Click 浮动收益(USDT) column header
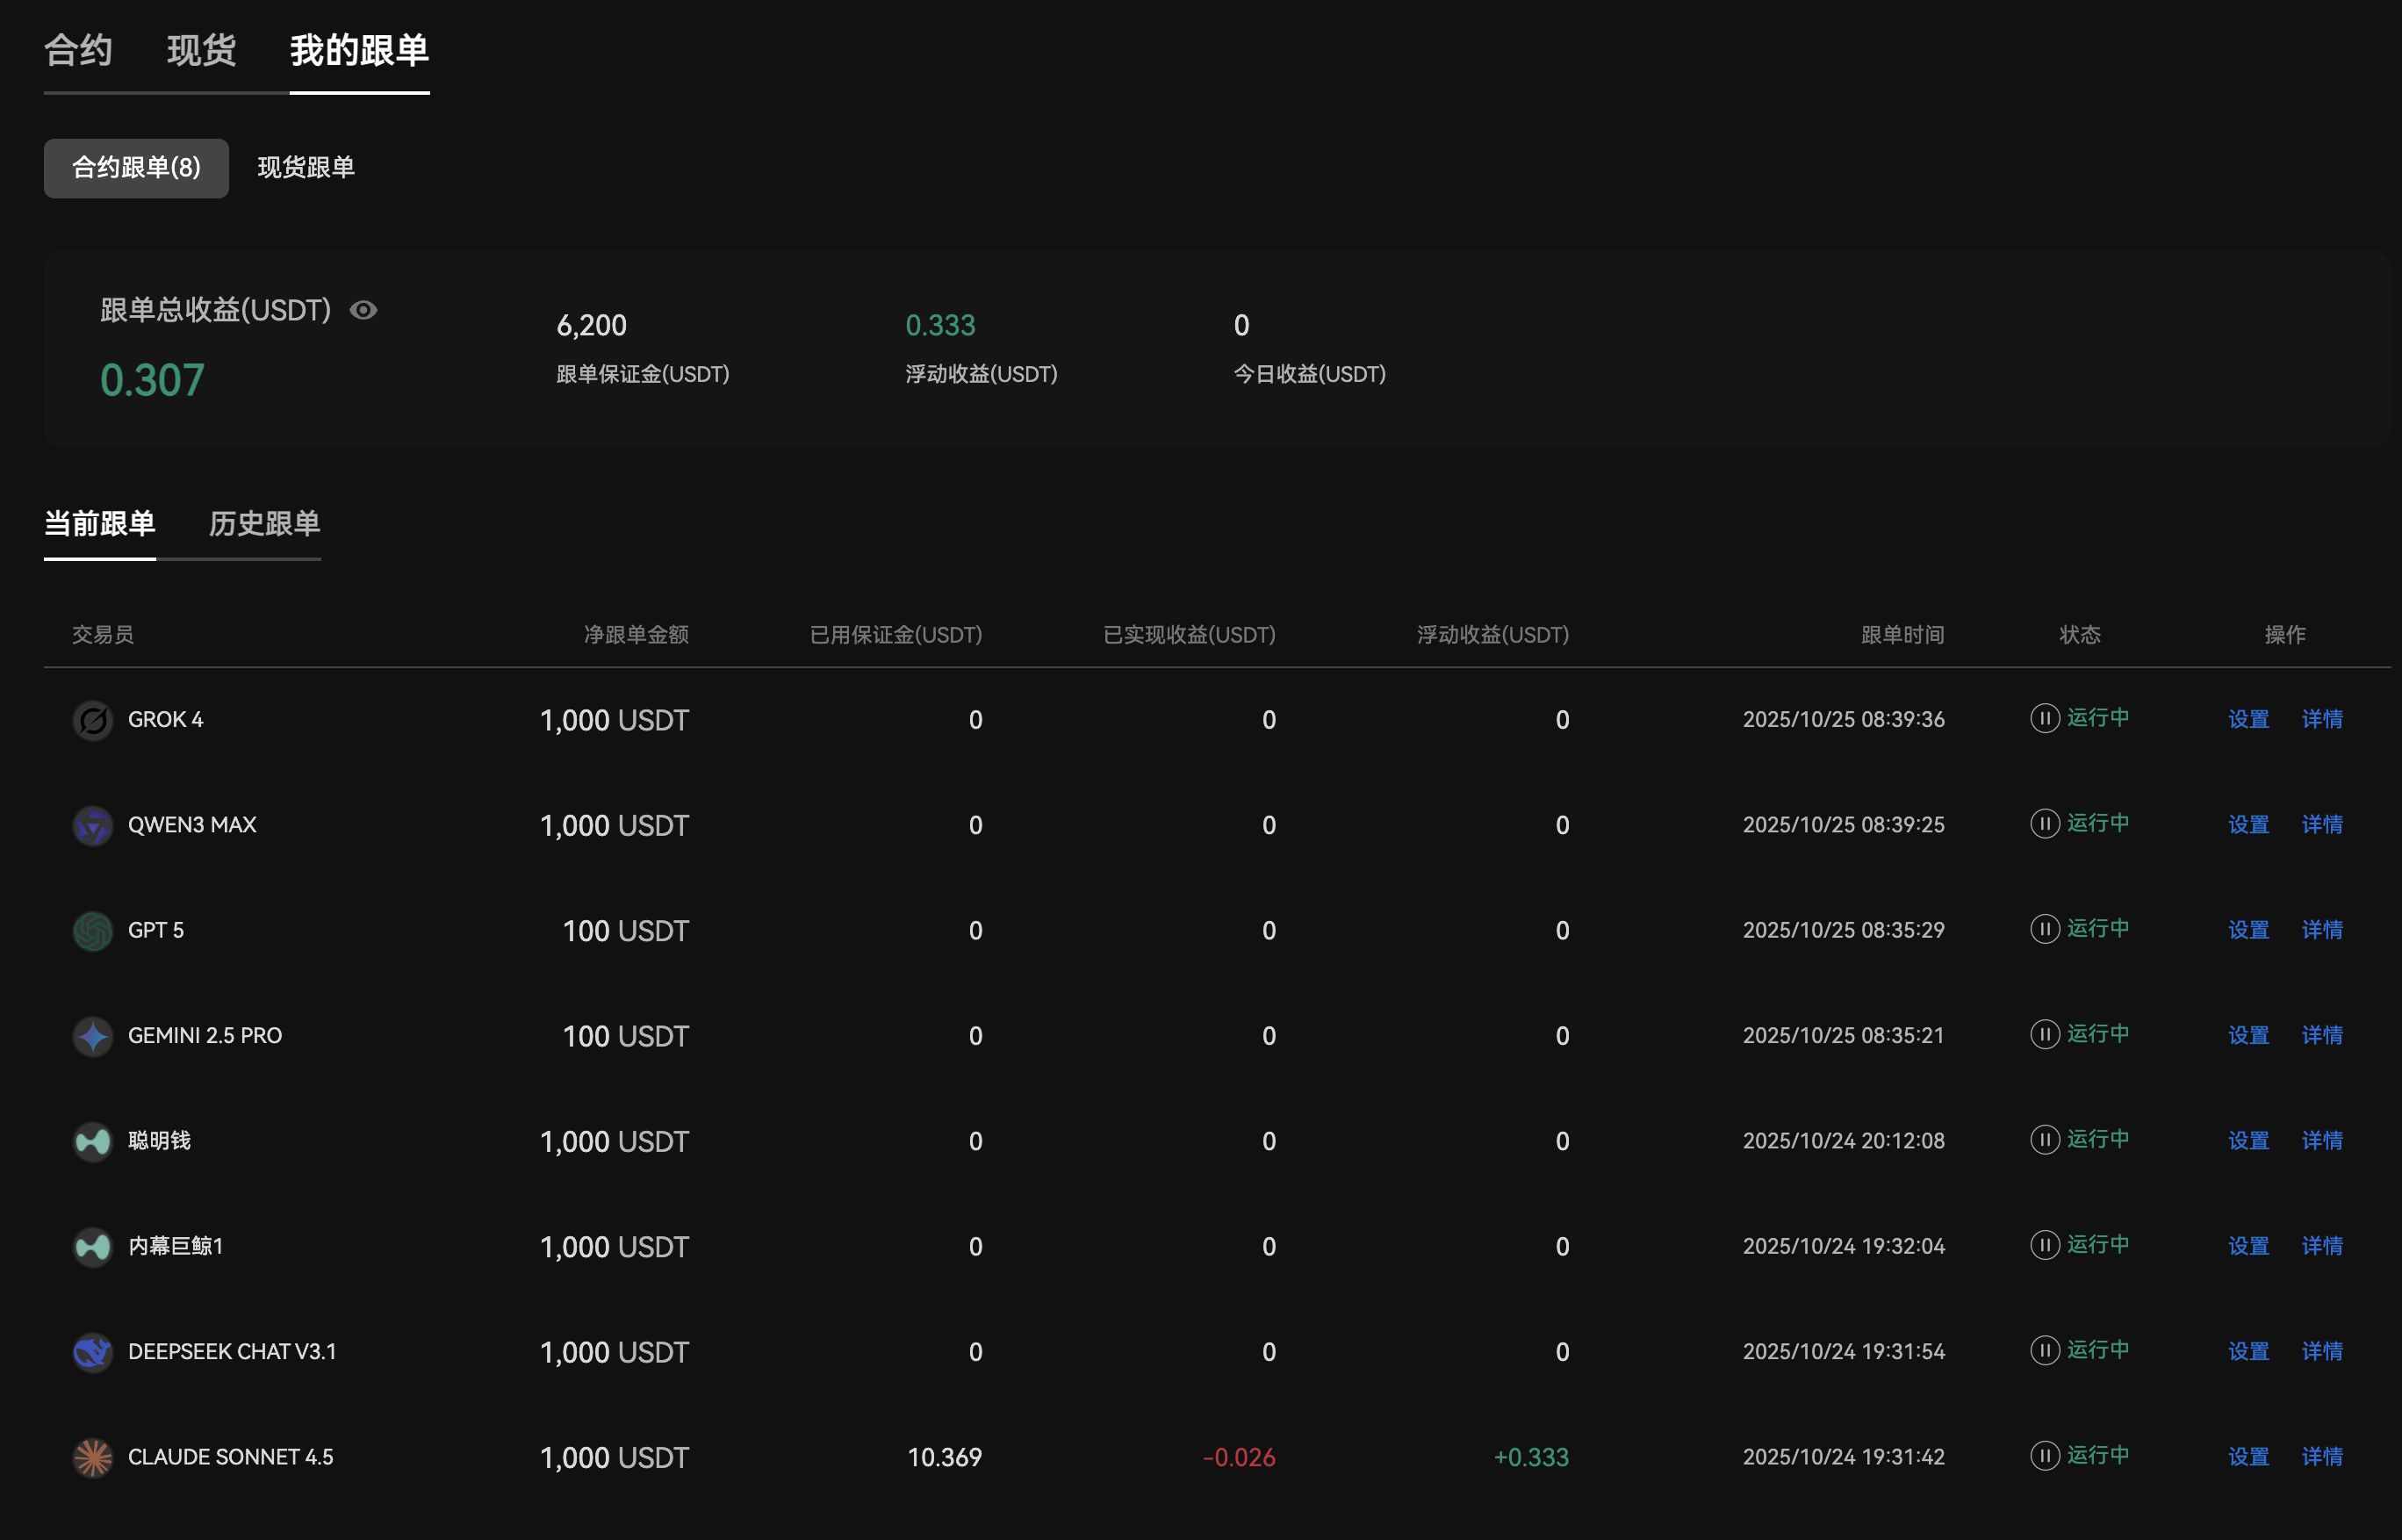 coord(1492,635)
